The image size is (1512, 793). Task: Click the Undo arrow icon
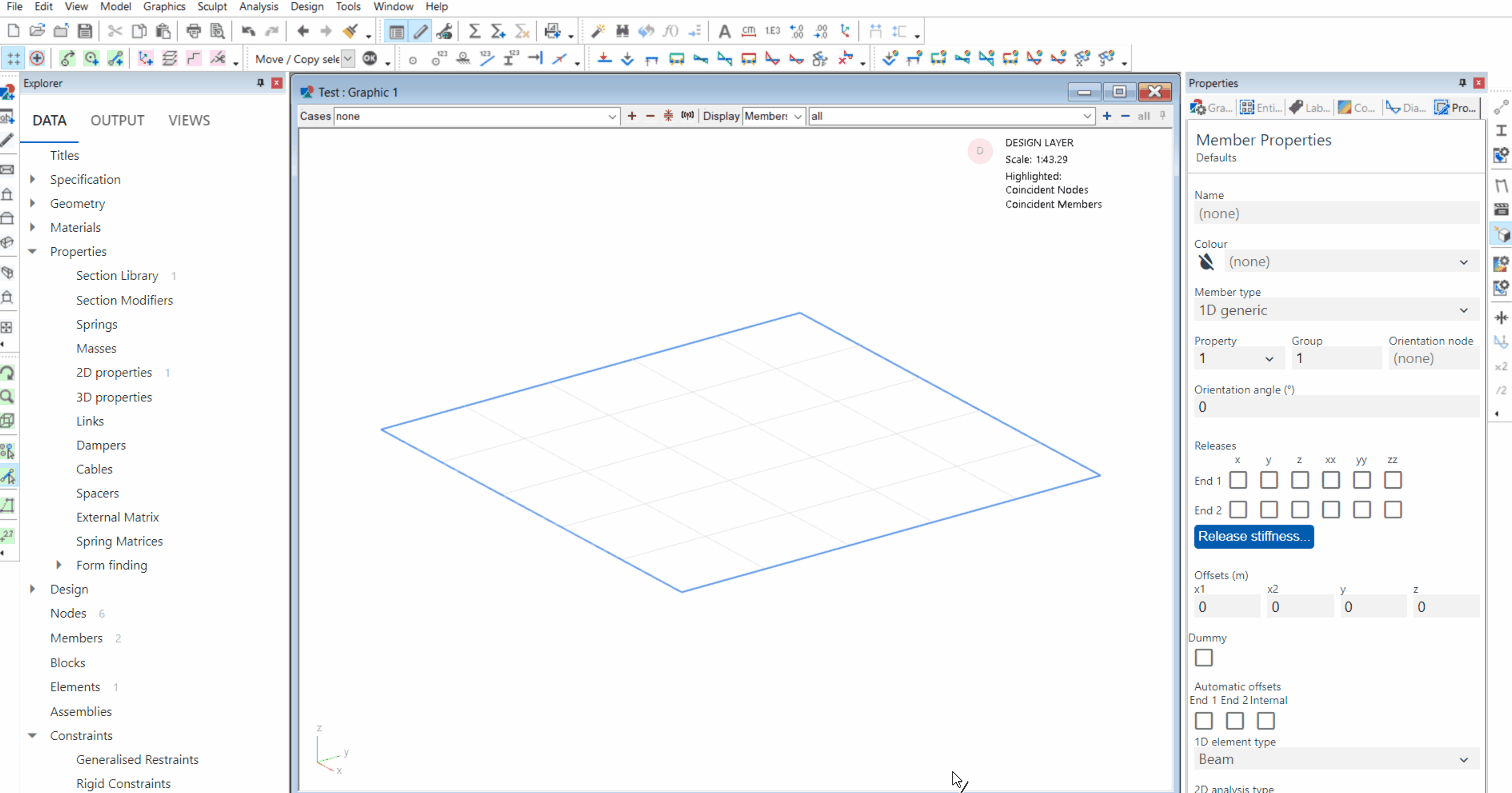[x=248, y=31]
